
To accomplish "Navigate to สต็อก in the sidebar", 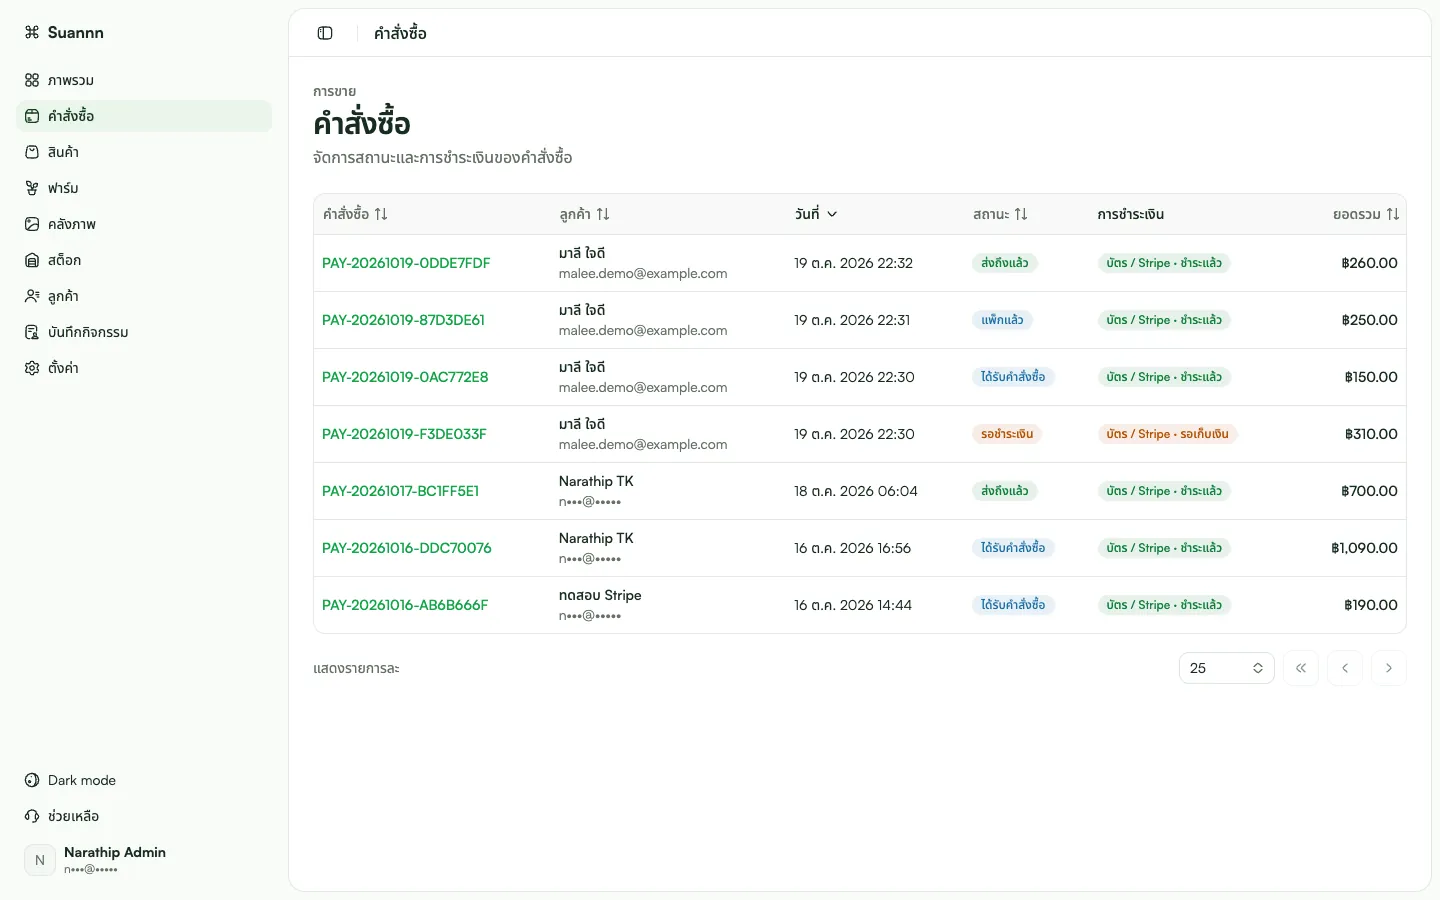I will [x=144, y=260].
